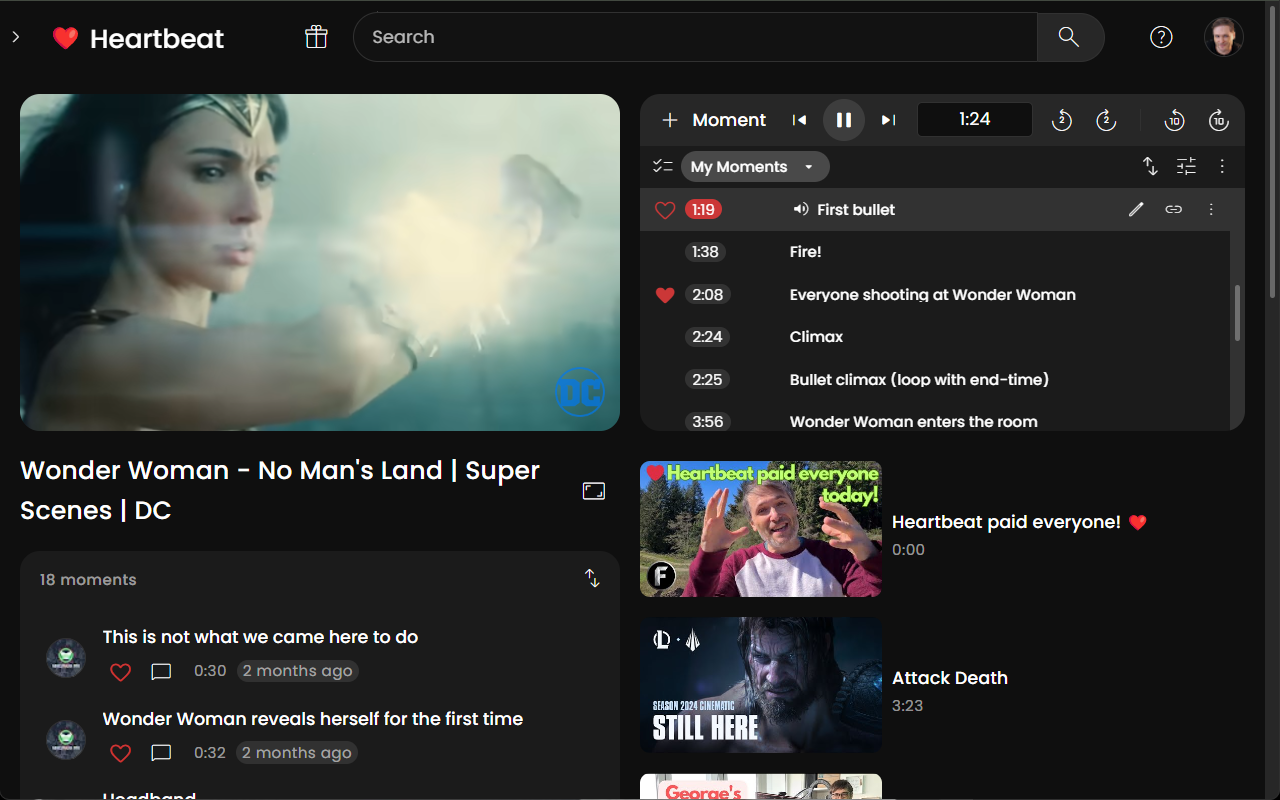Jump to the 1:38 timestamp

click(706, 252)
